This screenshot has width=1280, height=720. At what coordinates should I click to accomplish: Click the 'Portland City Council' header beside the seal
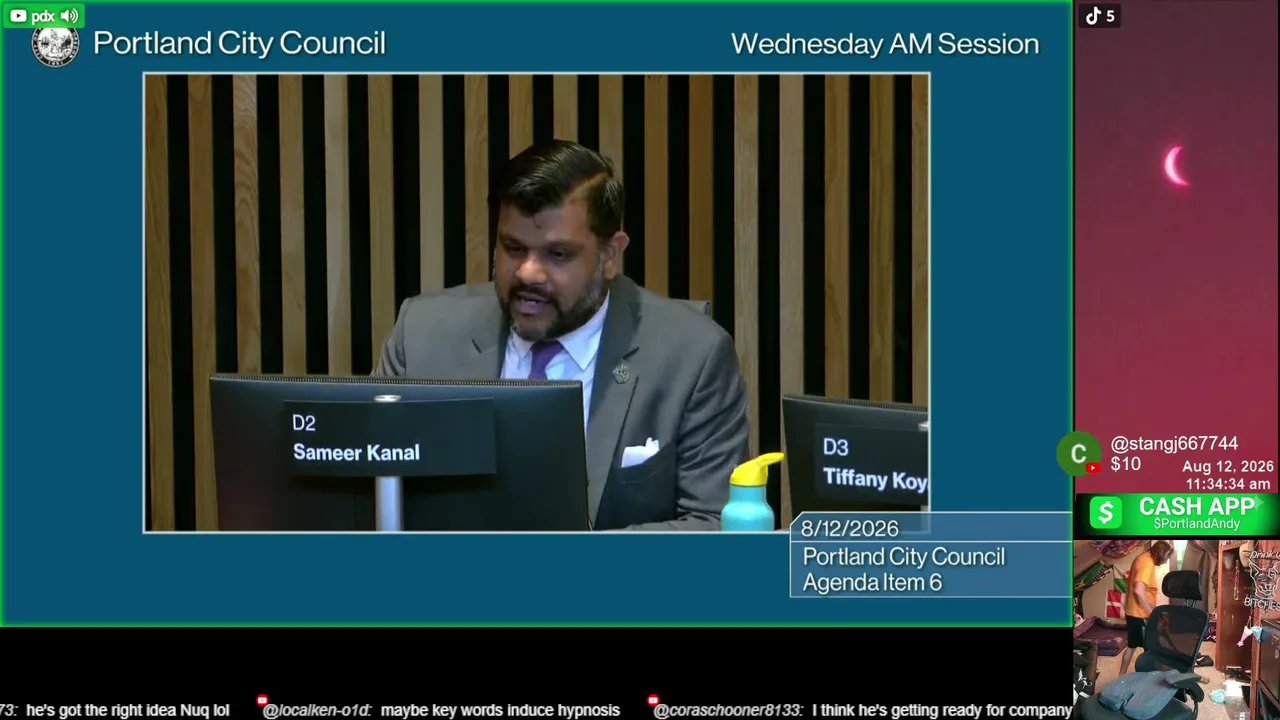239,43
